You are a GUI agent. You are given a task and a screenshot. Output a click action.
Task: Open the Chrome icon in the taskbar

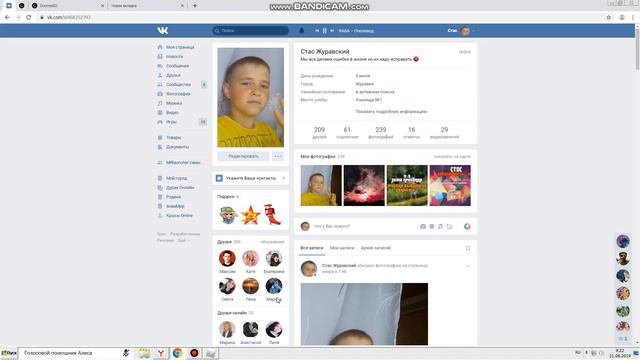coord(177,353)
